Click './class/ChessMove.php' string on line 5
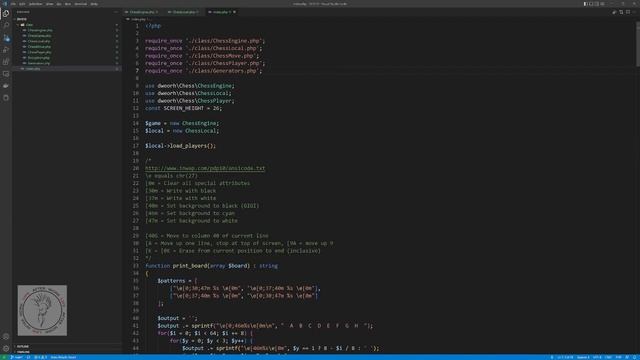This screenshot has width=640, height=360. point(221,56)
